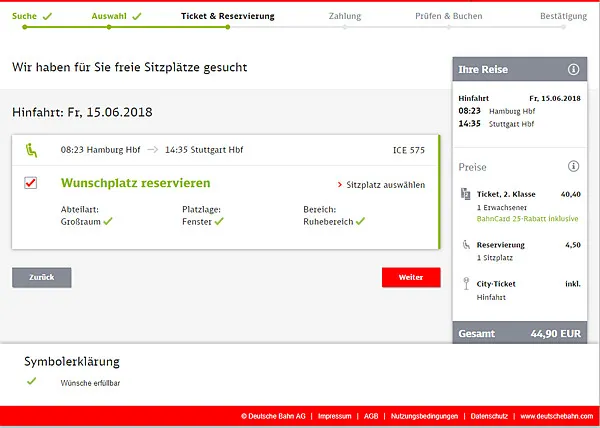This screenshot has height=428, width=600.
Task: Click the City-Ticket stop sign icon
Action: click(x=466, y=284)
